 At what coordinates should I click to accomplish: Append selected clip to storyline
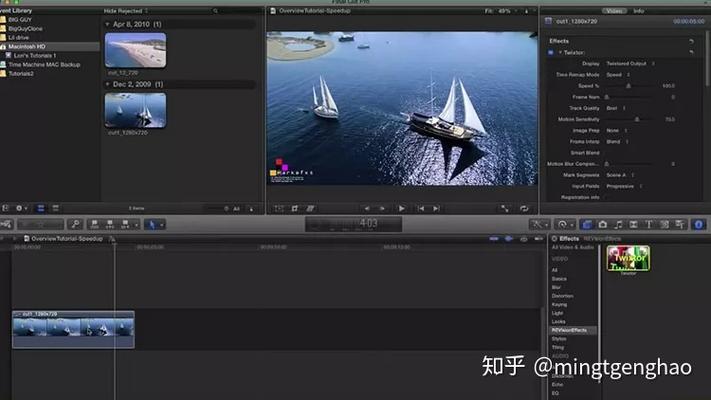click(125, 224)
